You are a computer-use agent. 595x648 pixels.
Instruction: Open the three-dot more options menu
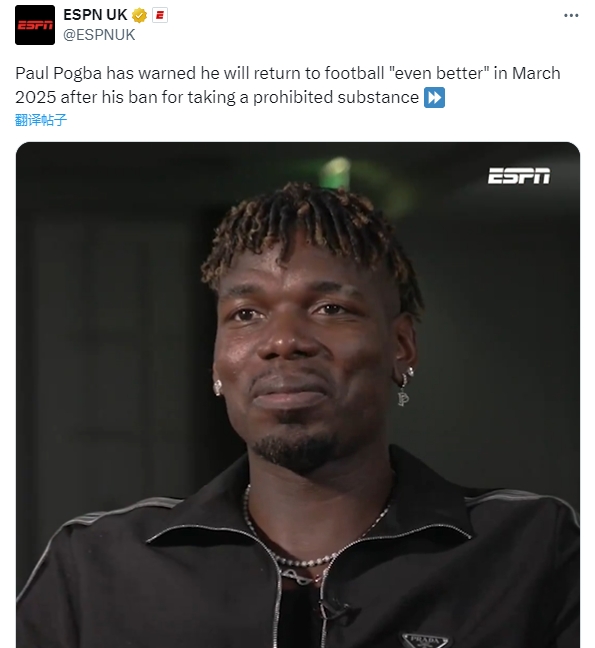(571, 15)
